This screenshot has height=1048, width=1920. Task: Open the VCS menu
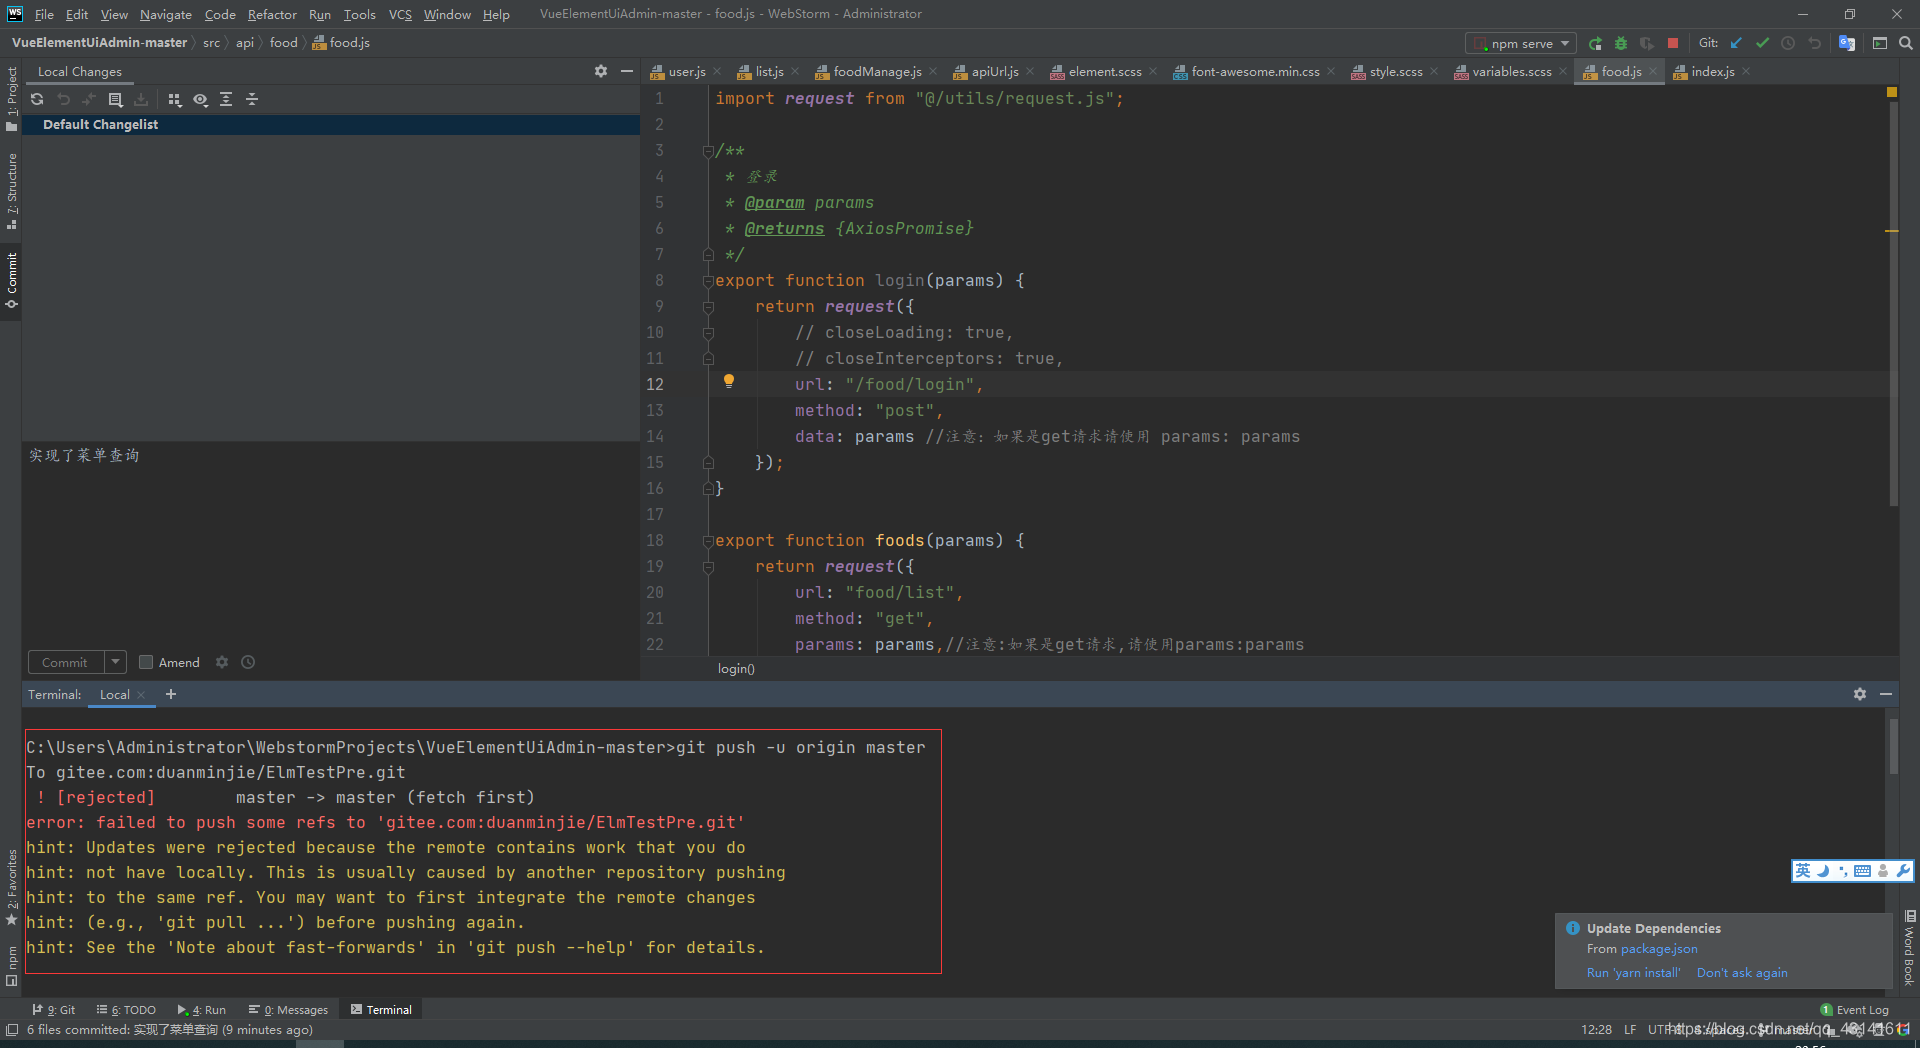click(400, 14)
